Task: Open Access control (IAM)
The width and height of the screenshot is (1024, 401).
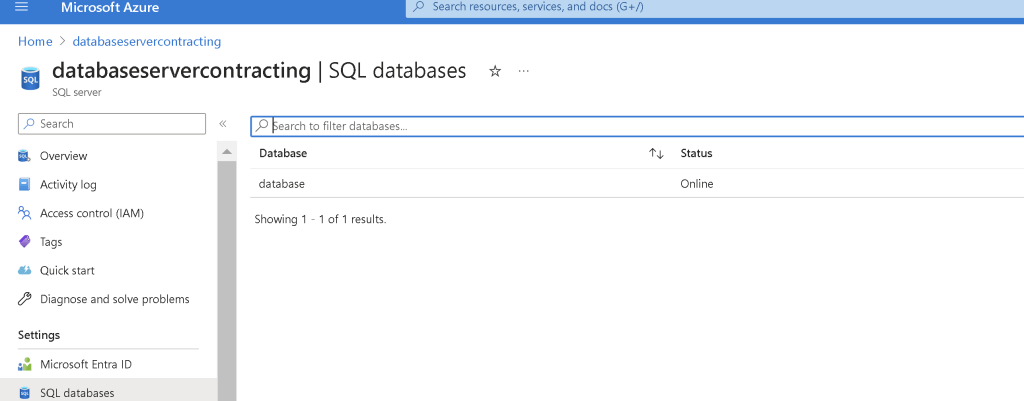Action: tap(91, 214)
